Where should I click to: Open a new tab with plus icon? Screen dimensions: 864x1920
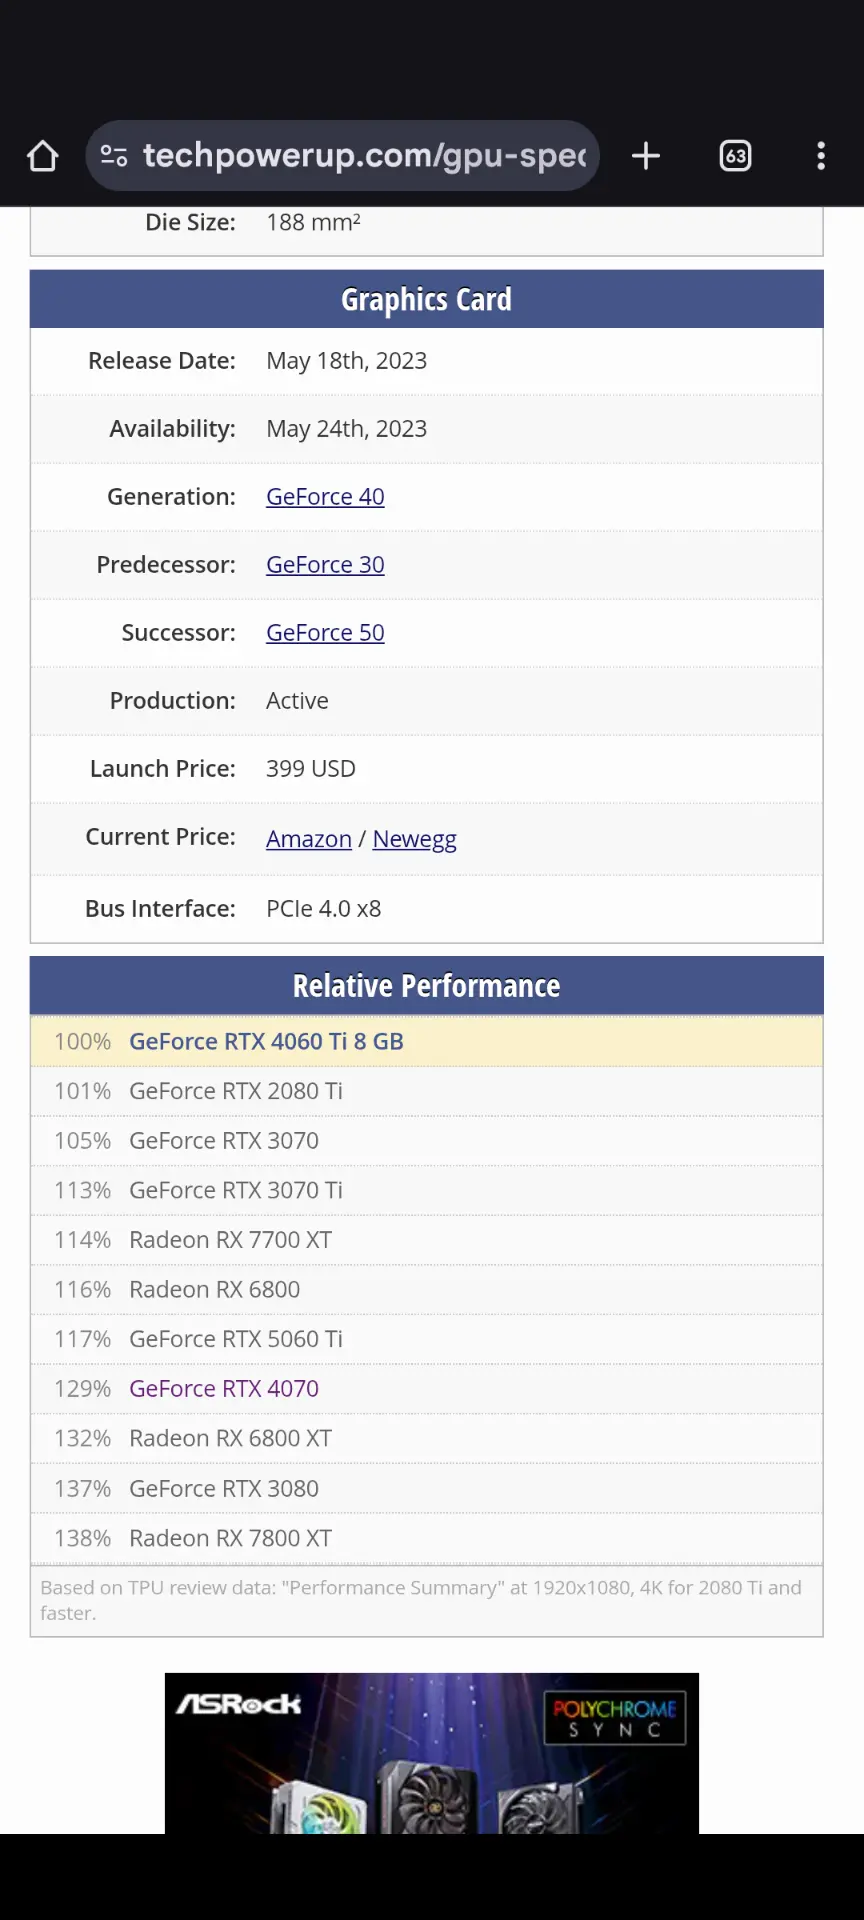[x=646, y=156]
